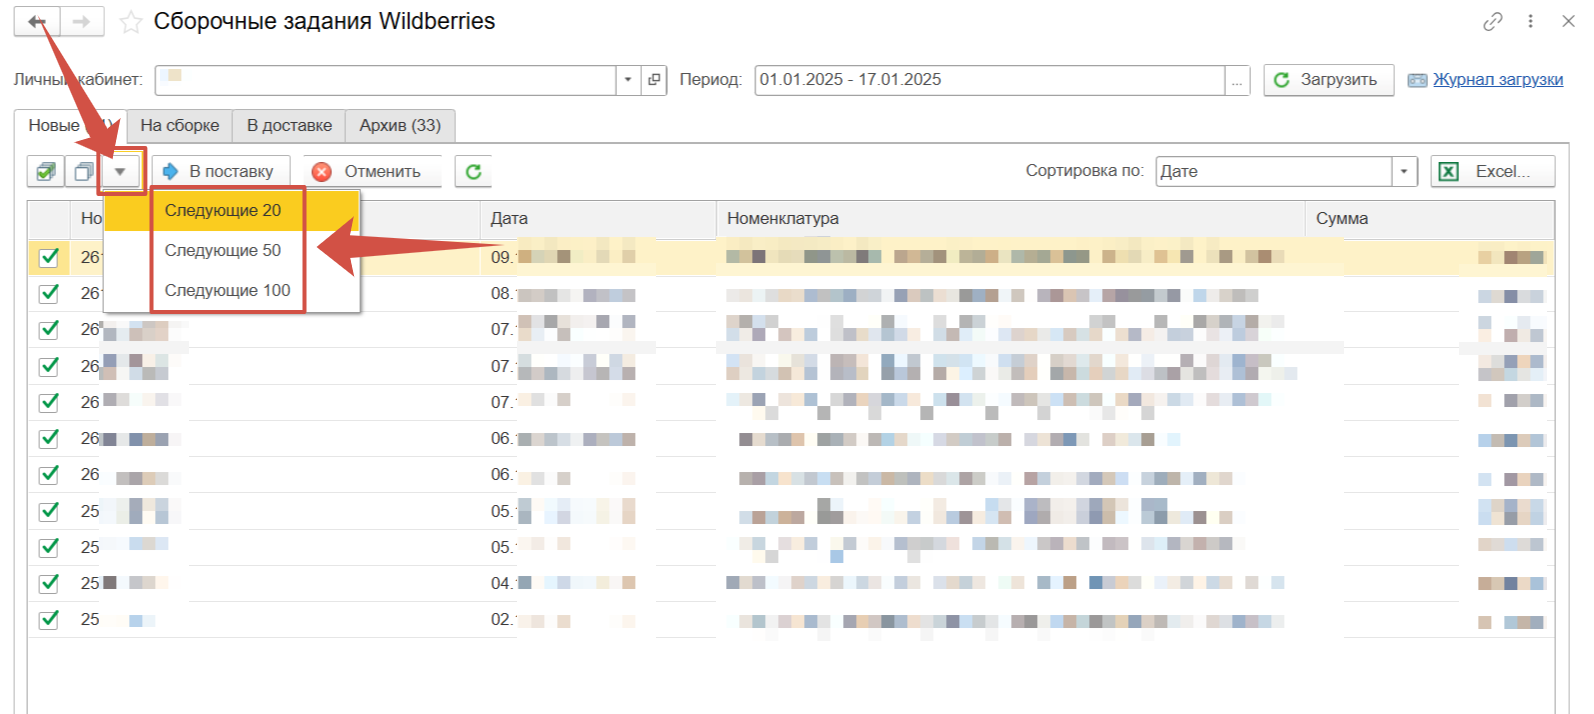Click the Период date range field
Screen dimensions: 1594x714
pos(989,80)
